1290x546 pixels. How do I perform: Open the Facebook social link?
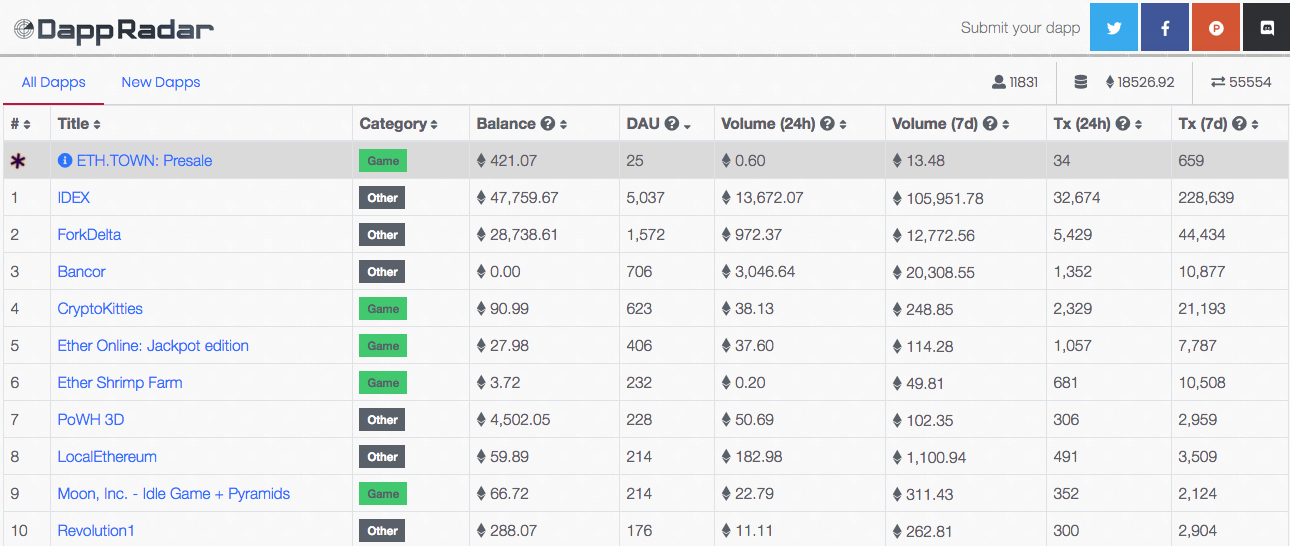1165,28
